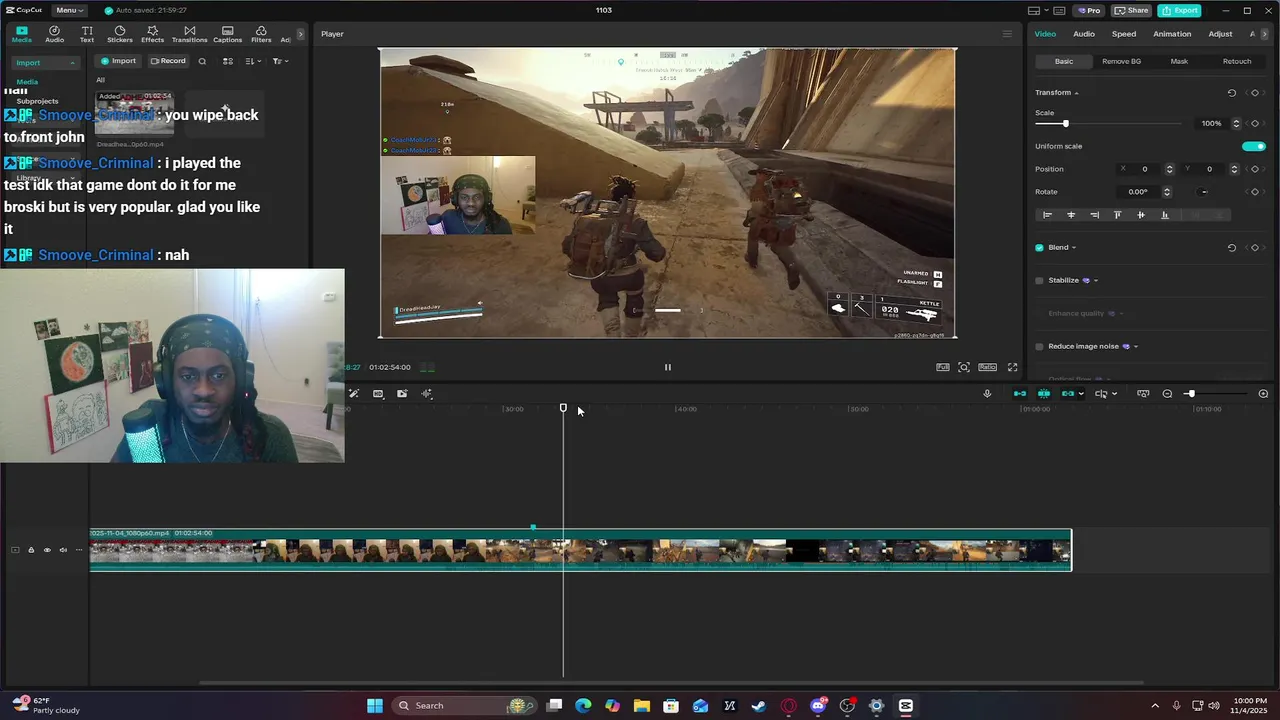
Task: Open the Effects panel
Action: coord(152,34)
